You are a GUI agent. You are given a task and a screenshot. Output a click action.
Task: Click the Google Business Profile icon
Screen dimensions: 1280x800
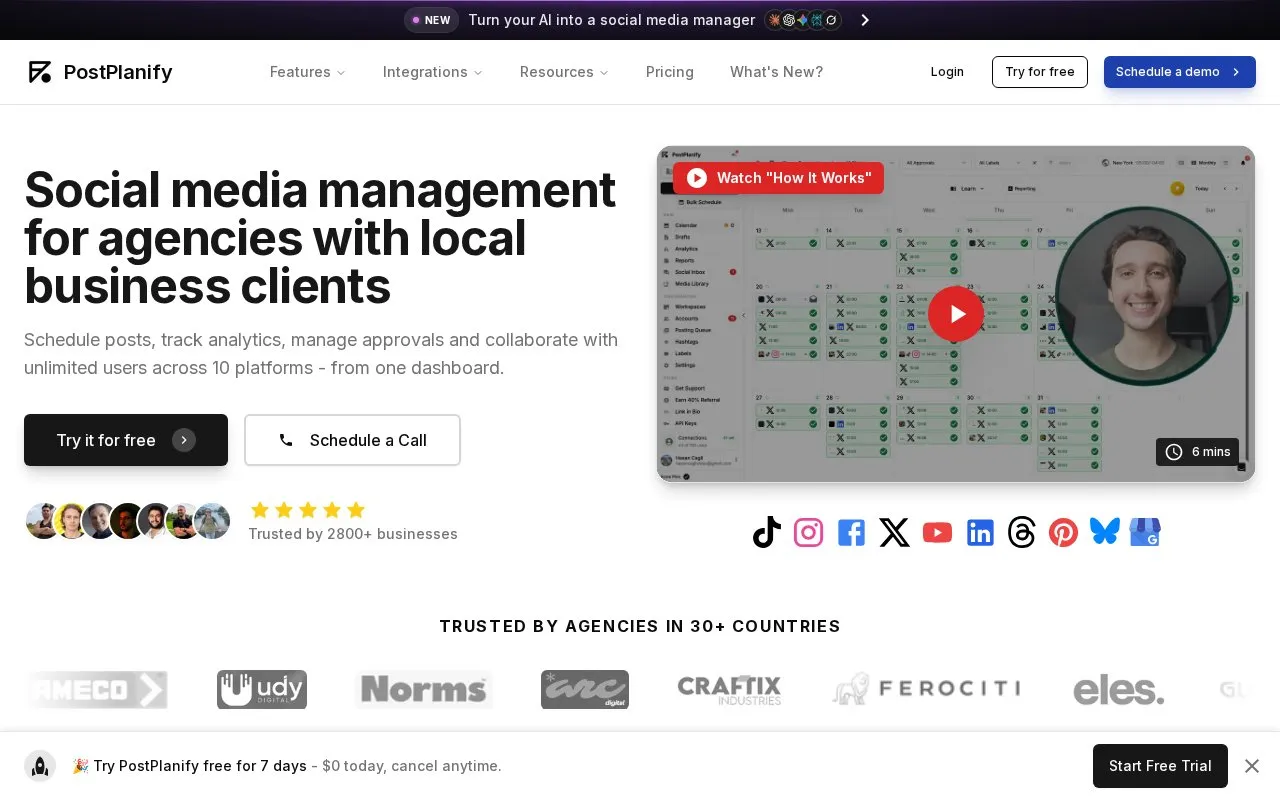(1145, 532)
